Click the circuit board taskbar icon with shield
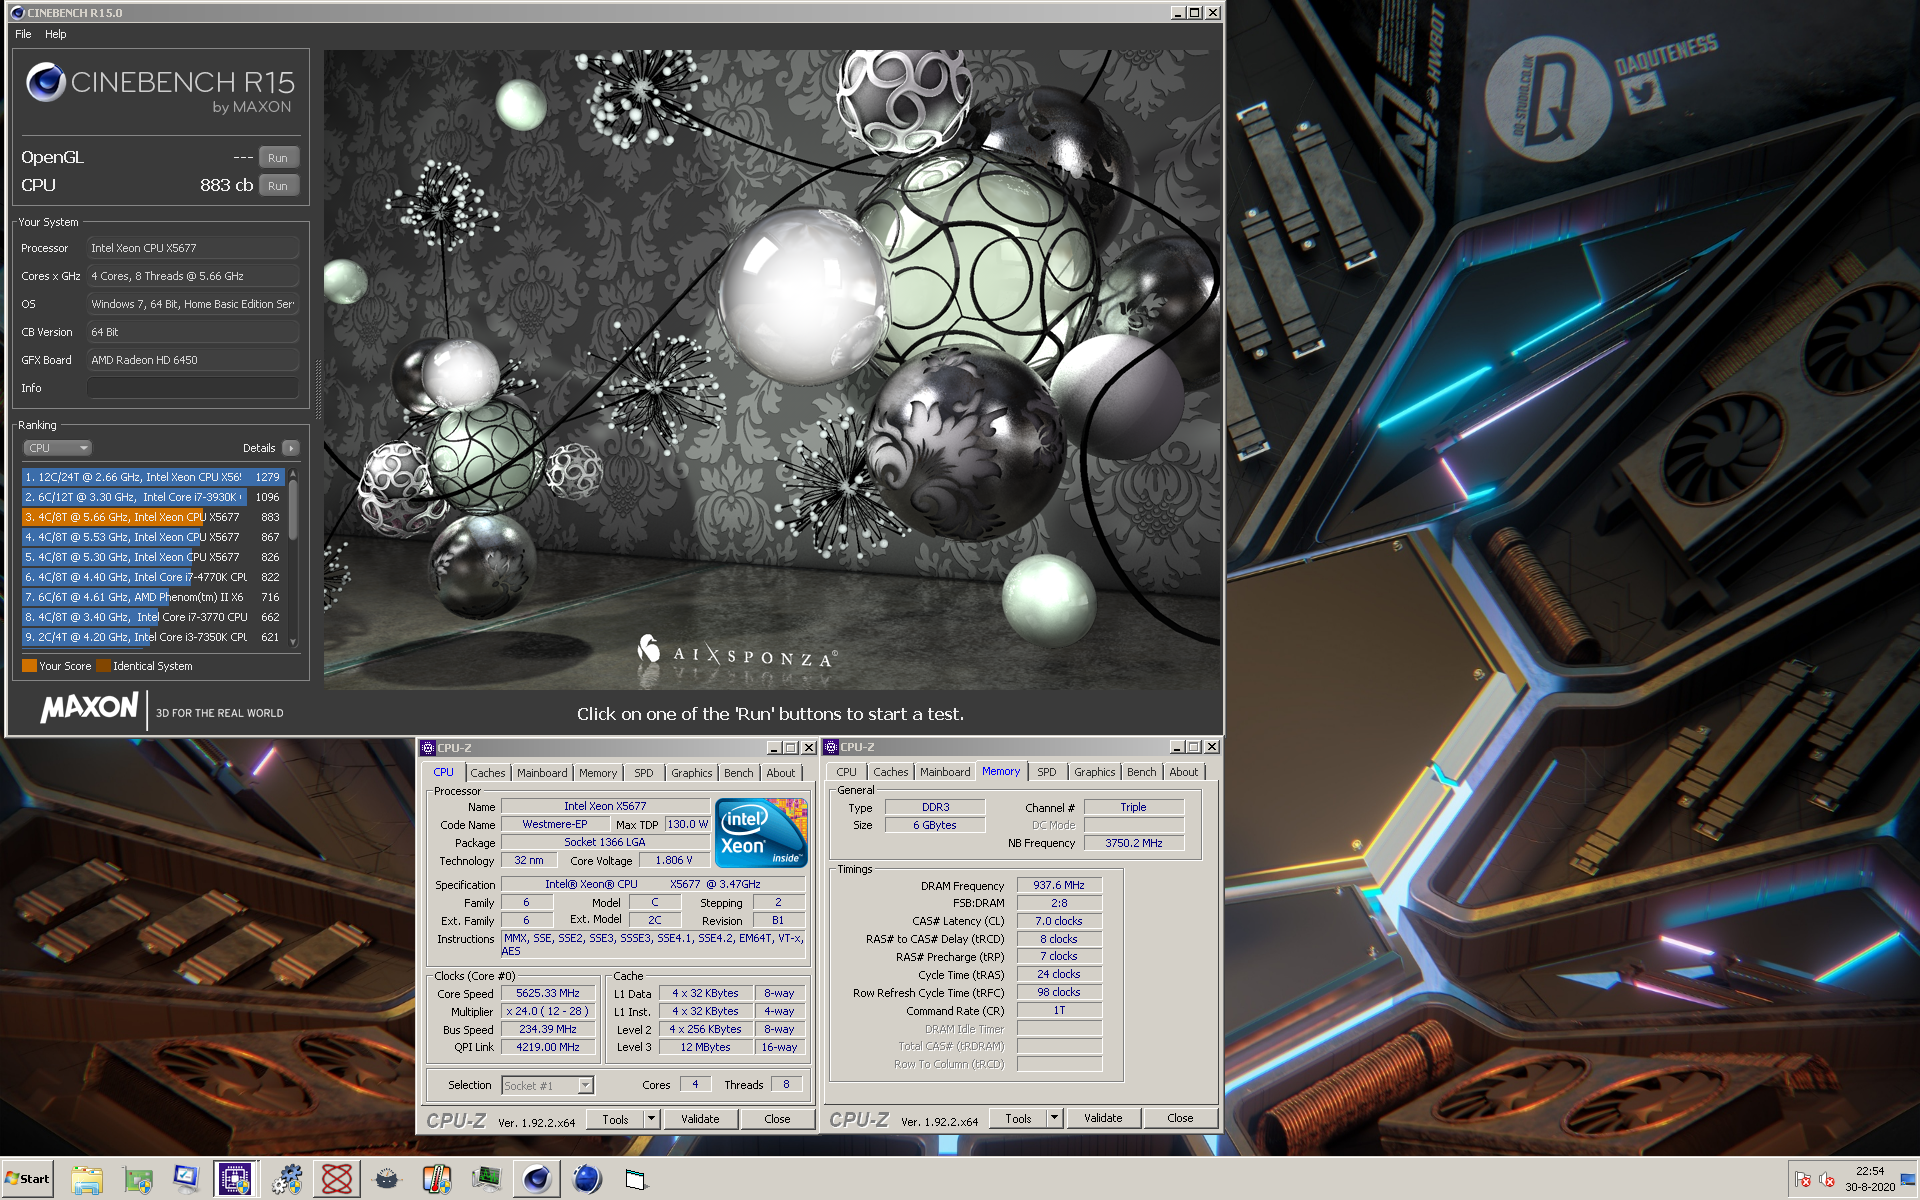 tap(137, 1180)
